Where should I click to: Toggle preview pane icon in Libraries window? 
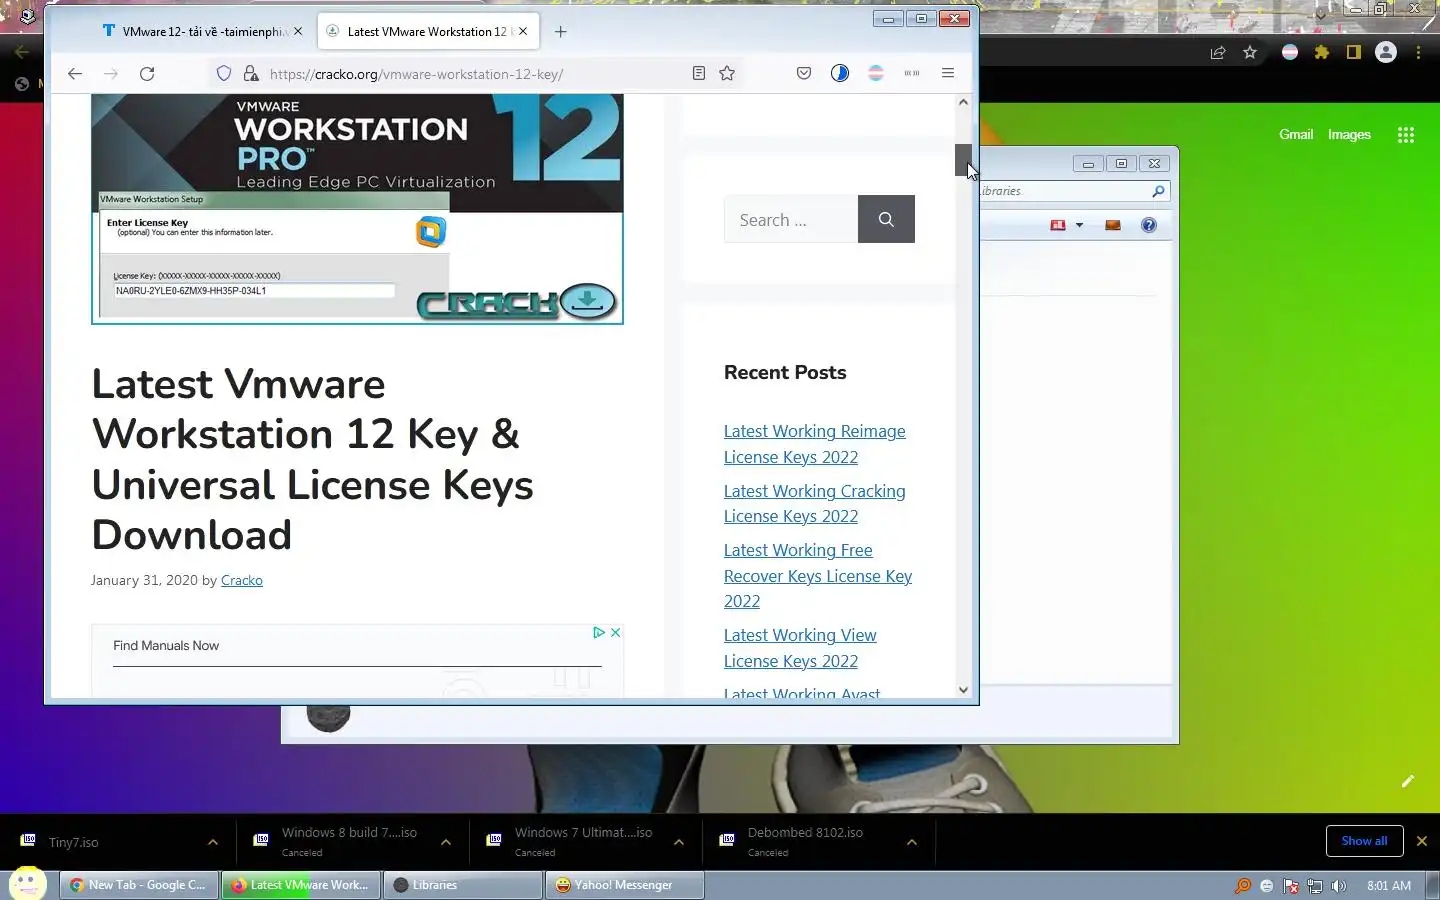[x=1112, y=225]
